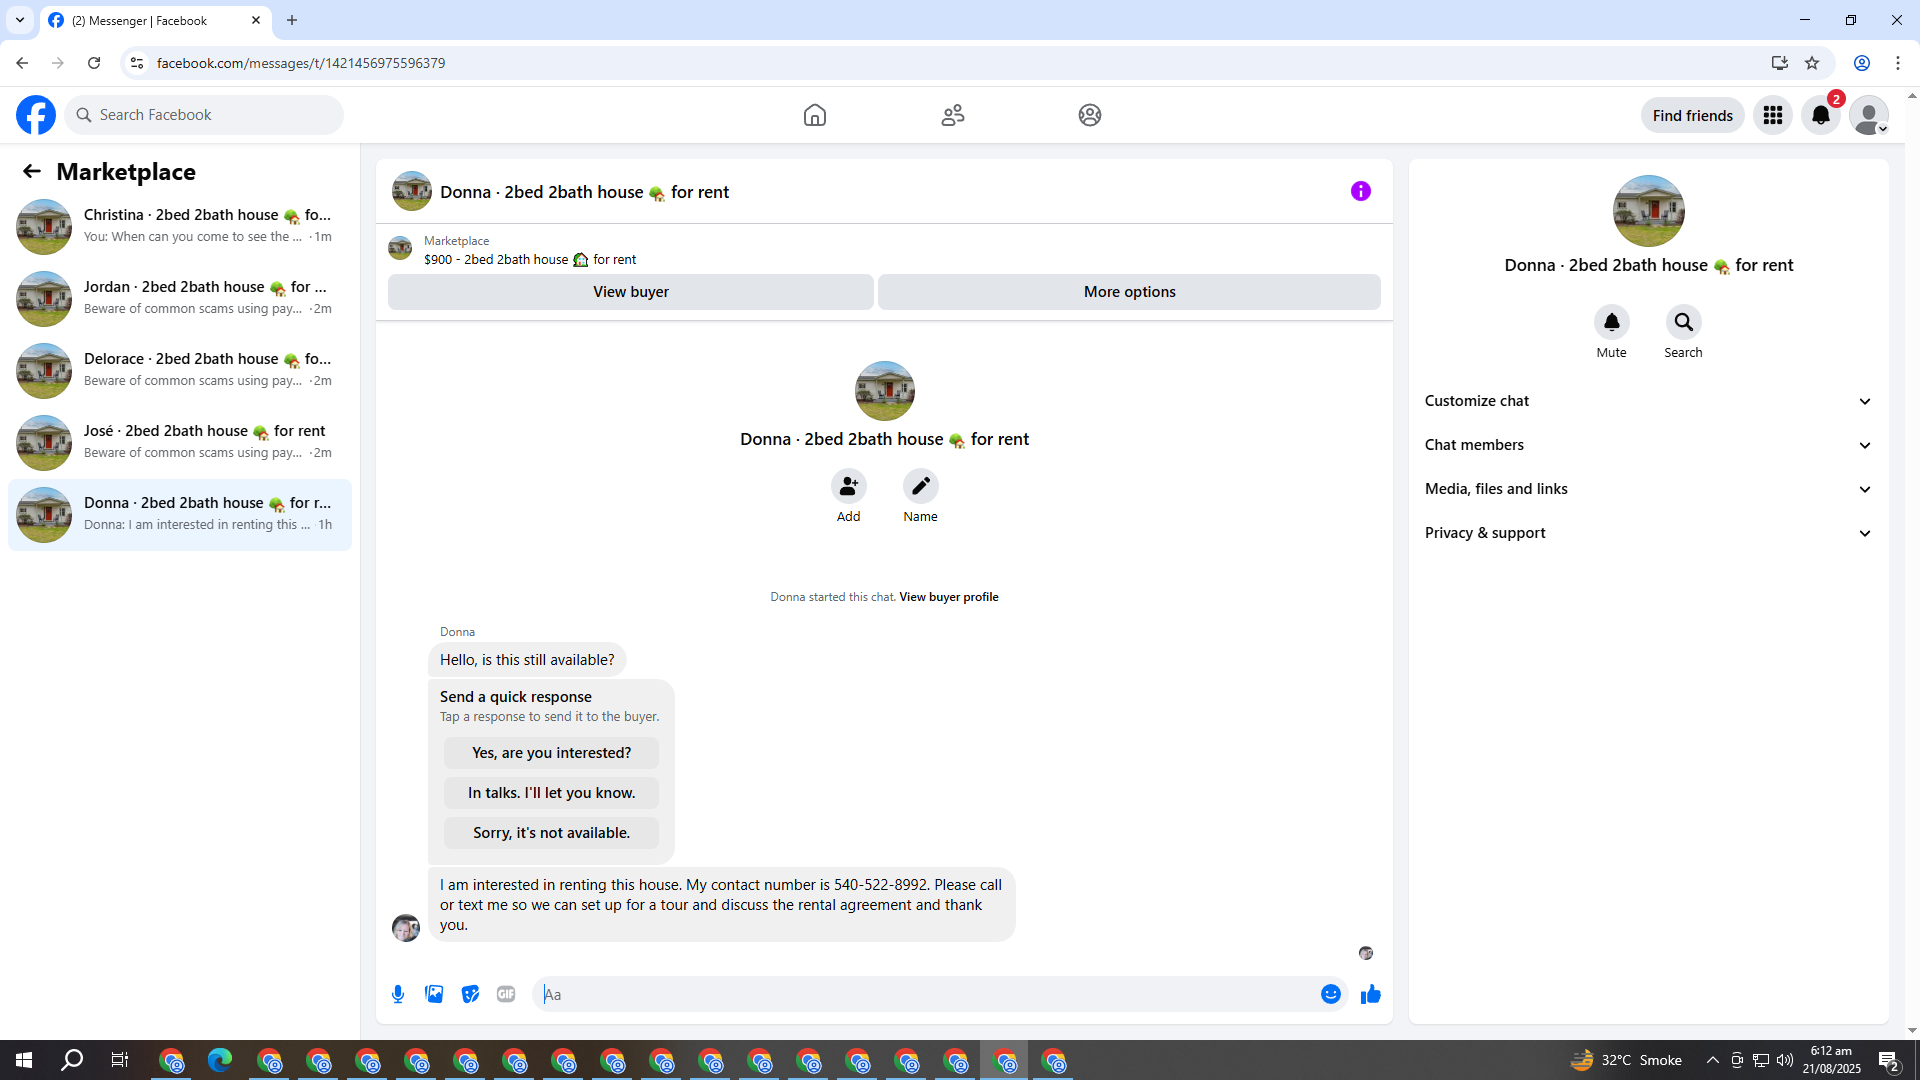
Task: Open the GIF picker
Action: point(506,994)
